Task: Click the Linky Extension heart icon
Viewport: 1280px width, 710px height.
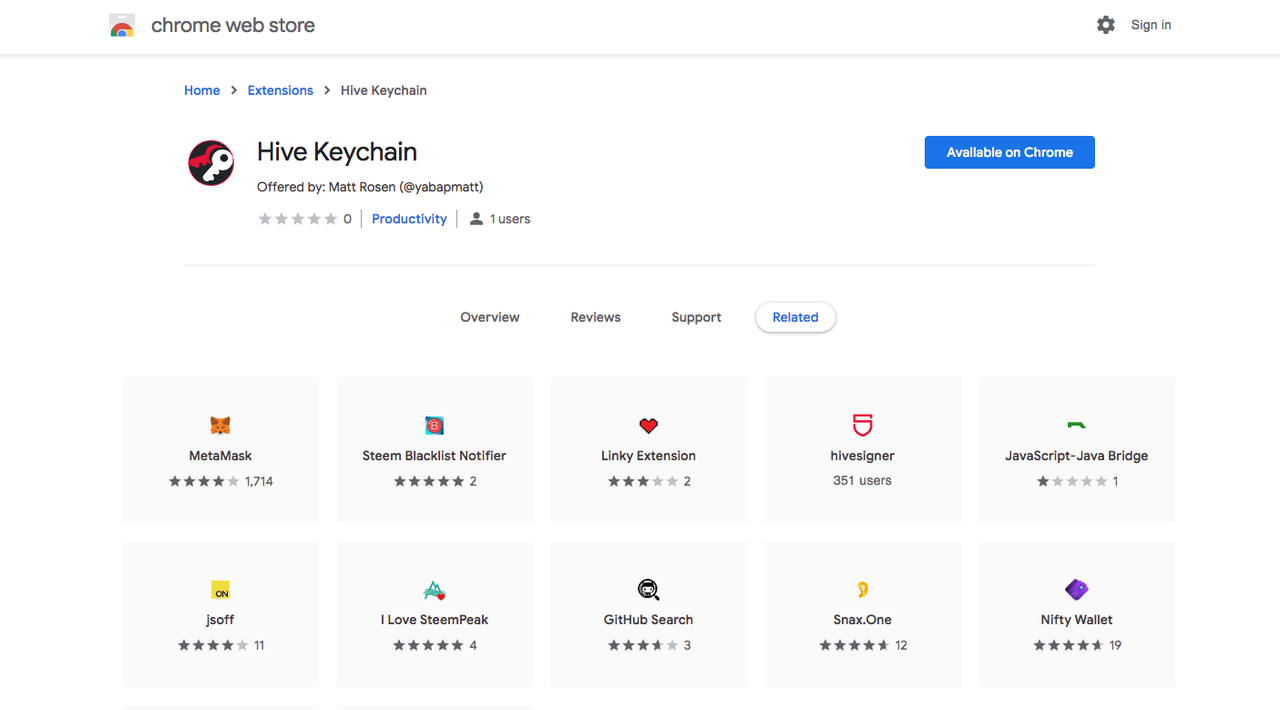Action: coord(648,426)
